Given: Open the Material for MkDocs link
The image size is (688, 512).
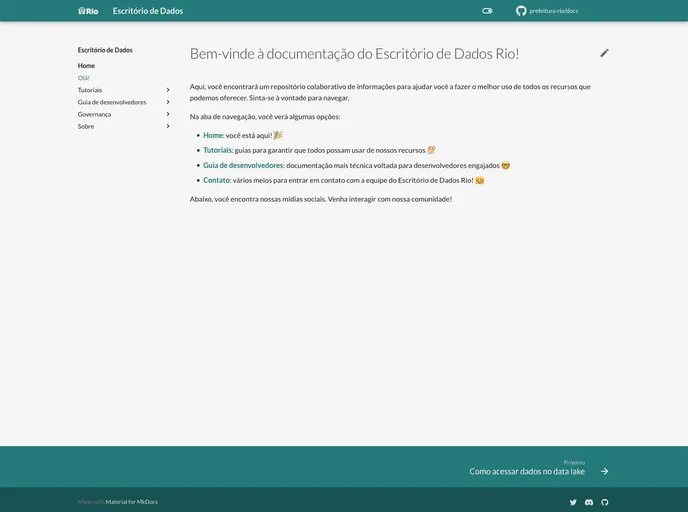Looking at the screenshot, I should pyautogui.click(x=132, y=502).
